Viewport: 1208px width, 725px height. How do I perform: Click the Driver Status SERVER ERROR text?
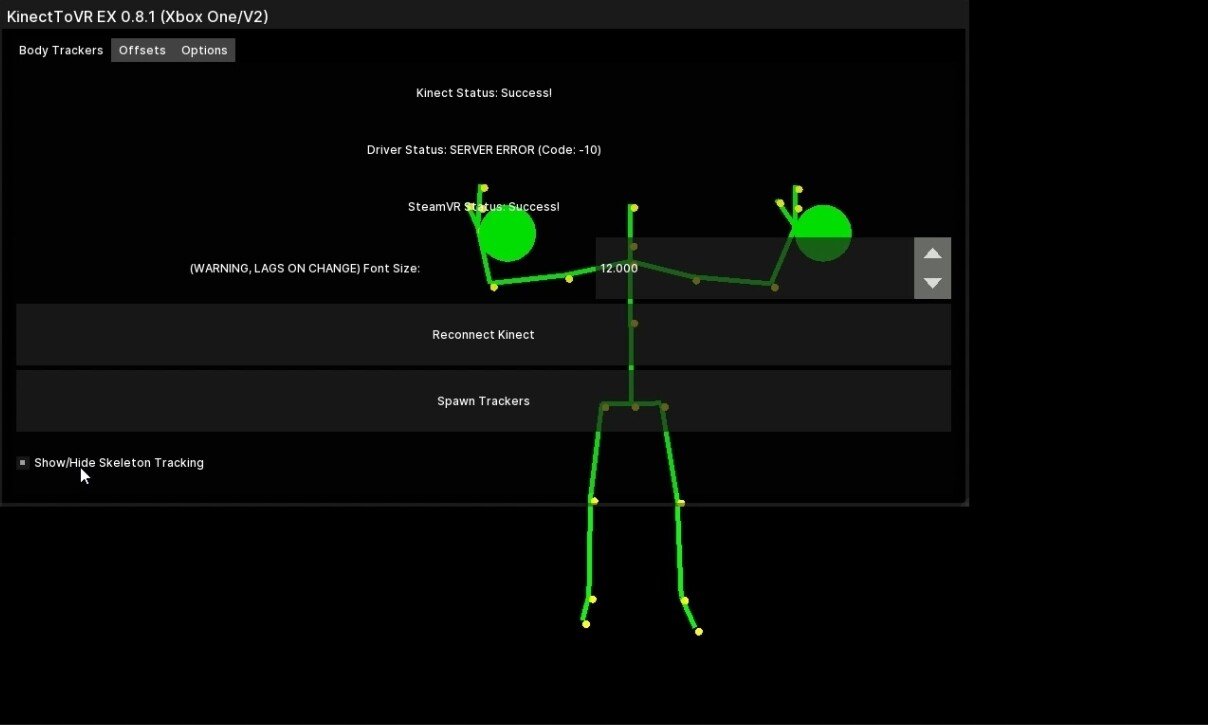click(x=484, y=150)
